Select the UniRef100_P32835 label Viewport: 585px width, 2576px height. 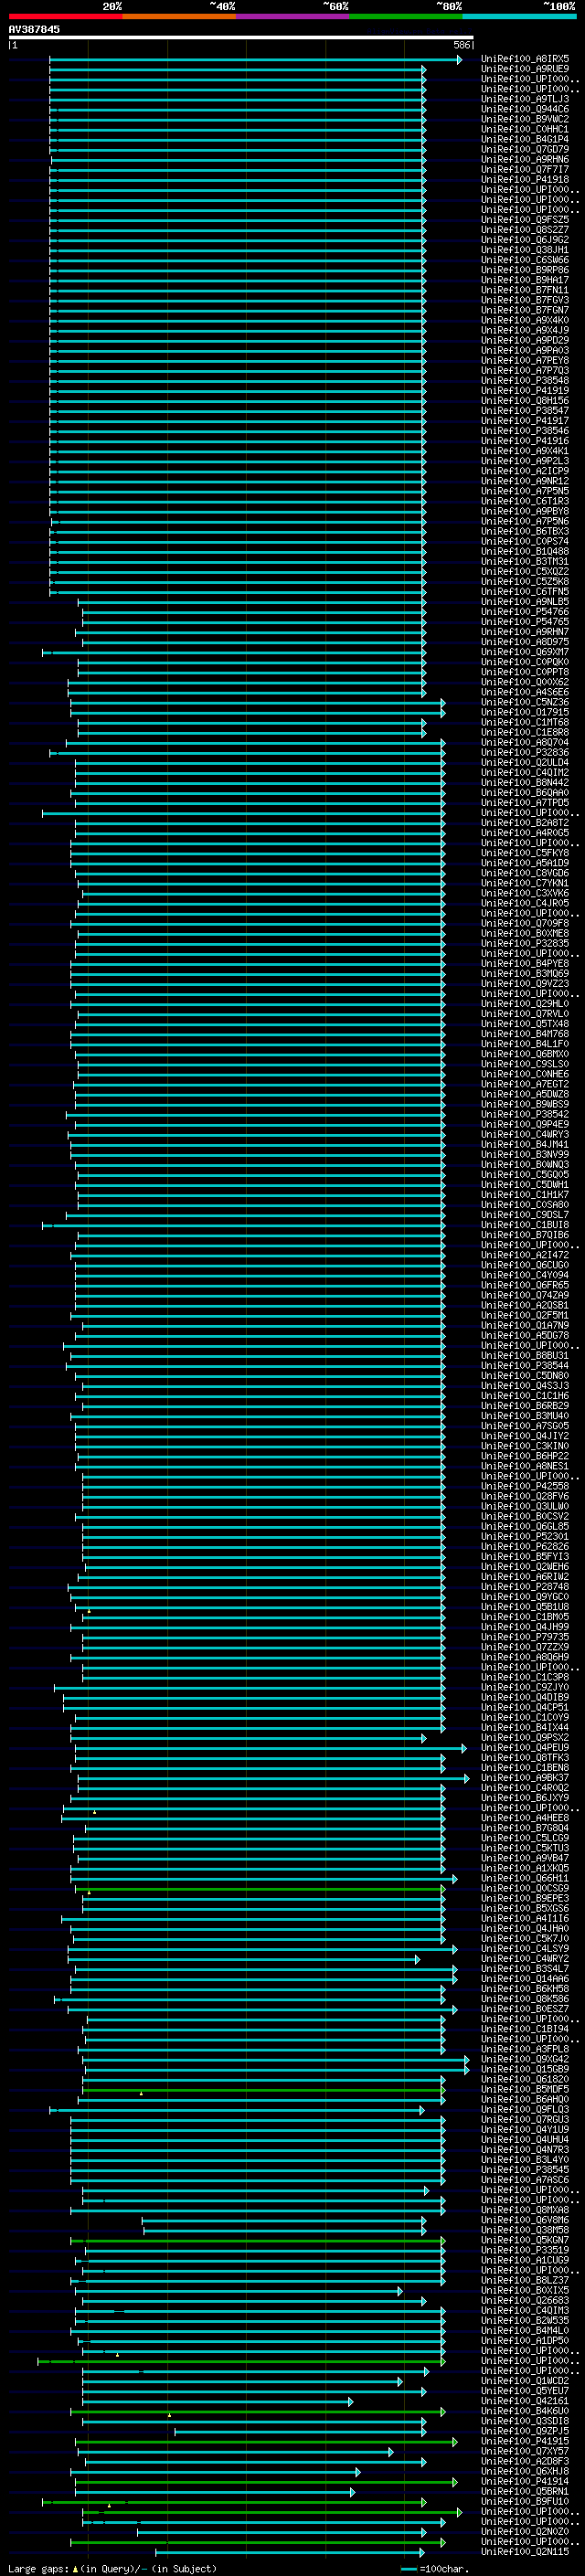click(525, 943)
